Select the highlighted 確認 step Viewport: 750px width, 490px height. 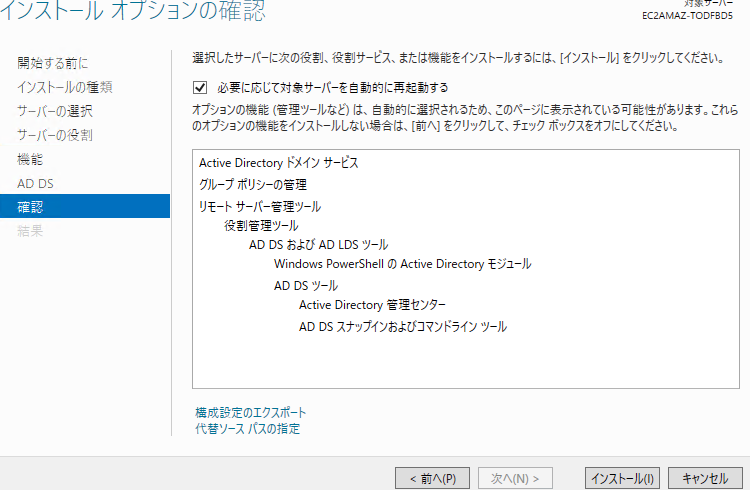(85, 206)
